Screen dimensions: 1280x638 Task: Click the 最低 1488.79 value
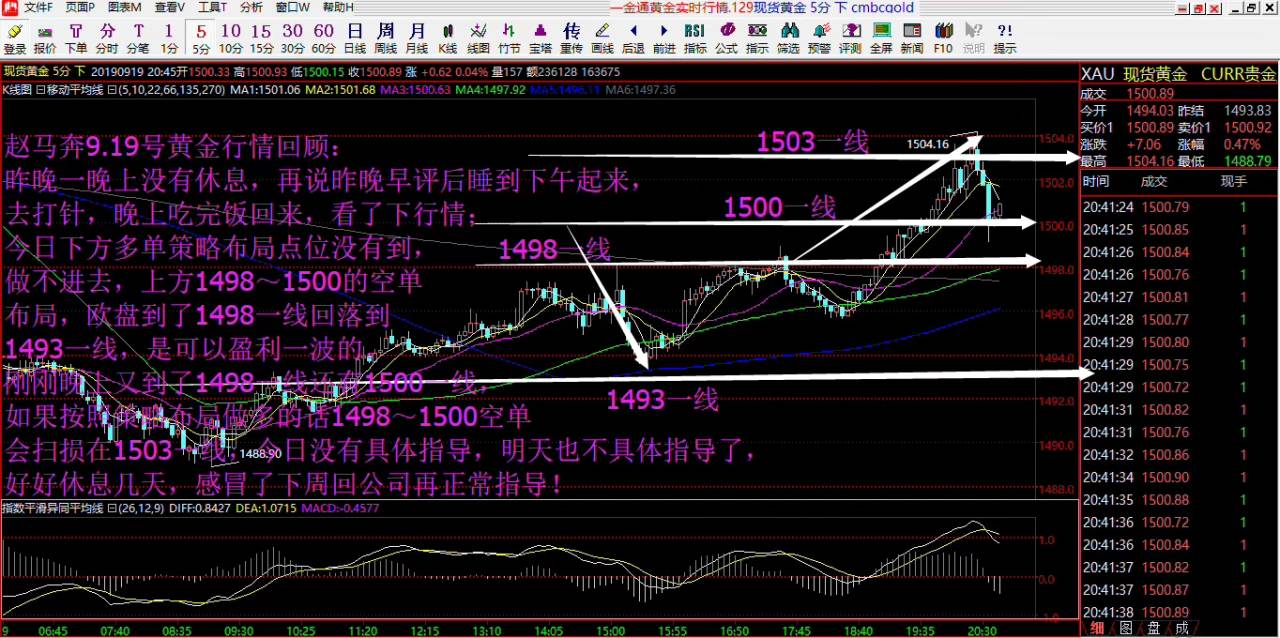[x=1246, y=161]
